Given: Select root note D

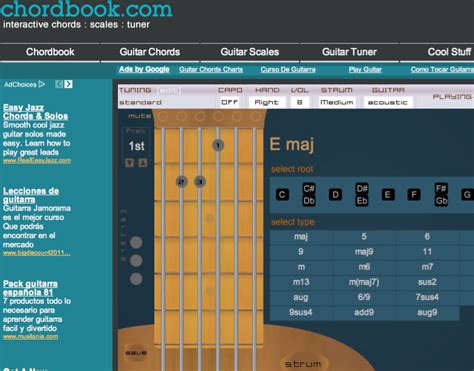Looking at the screenshot, I should (x=335, y=195).
